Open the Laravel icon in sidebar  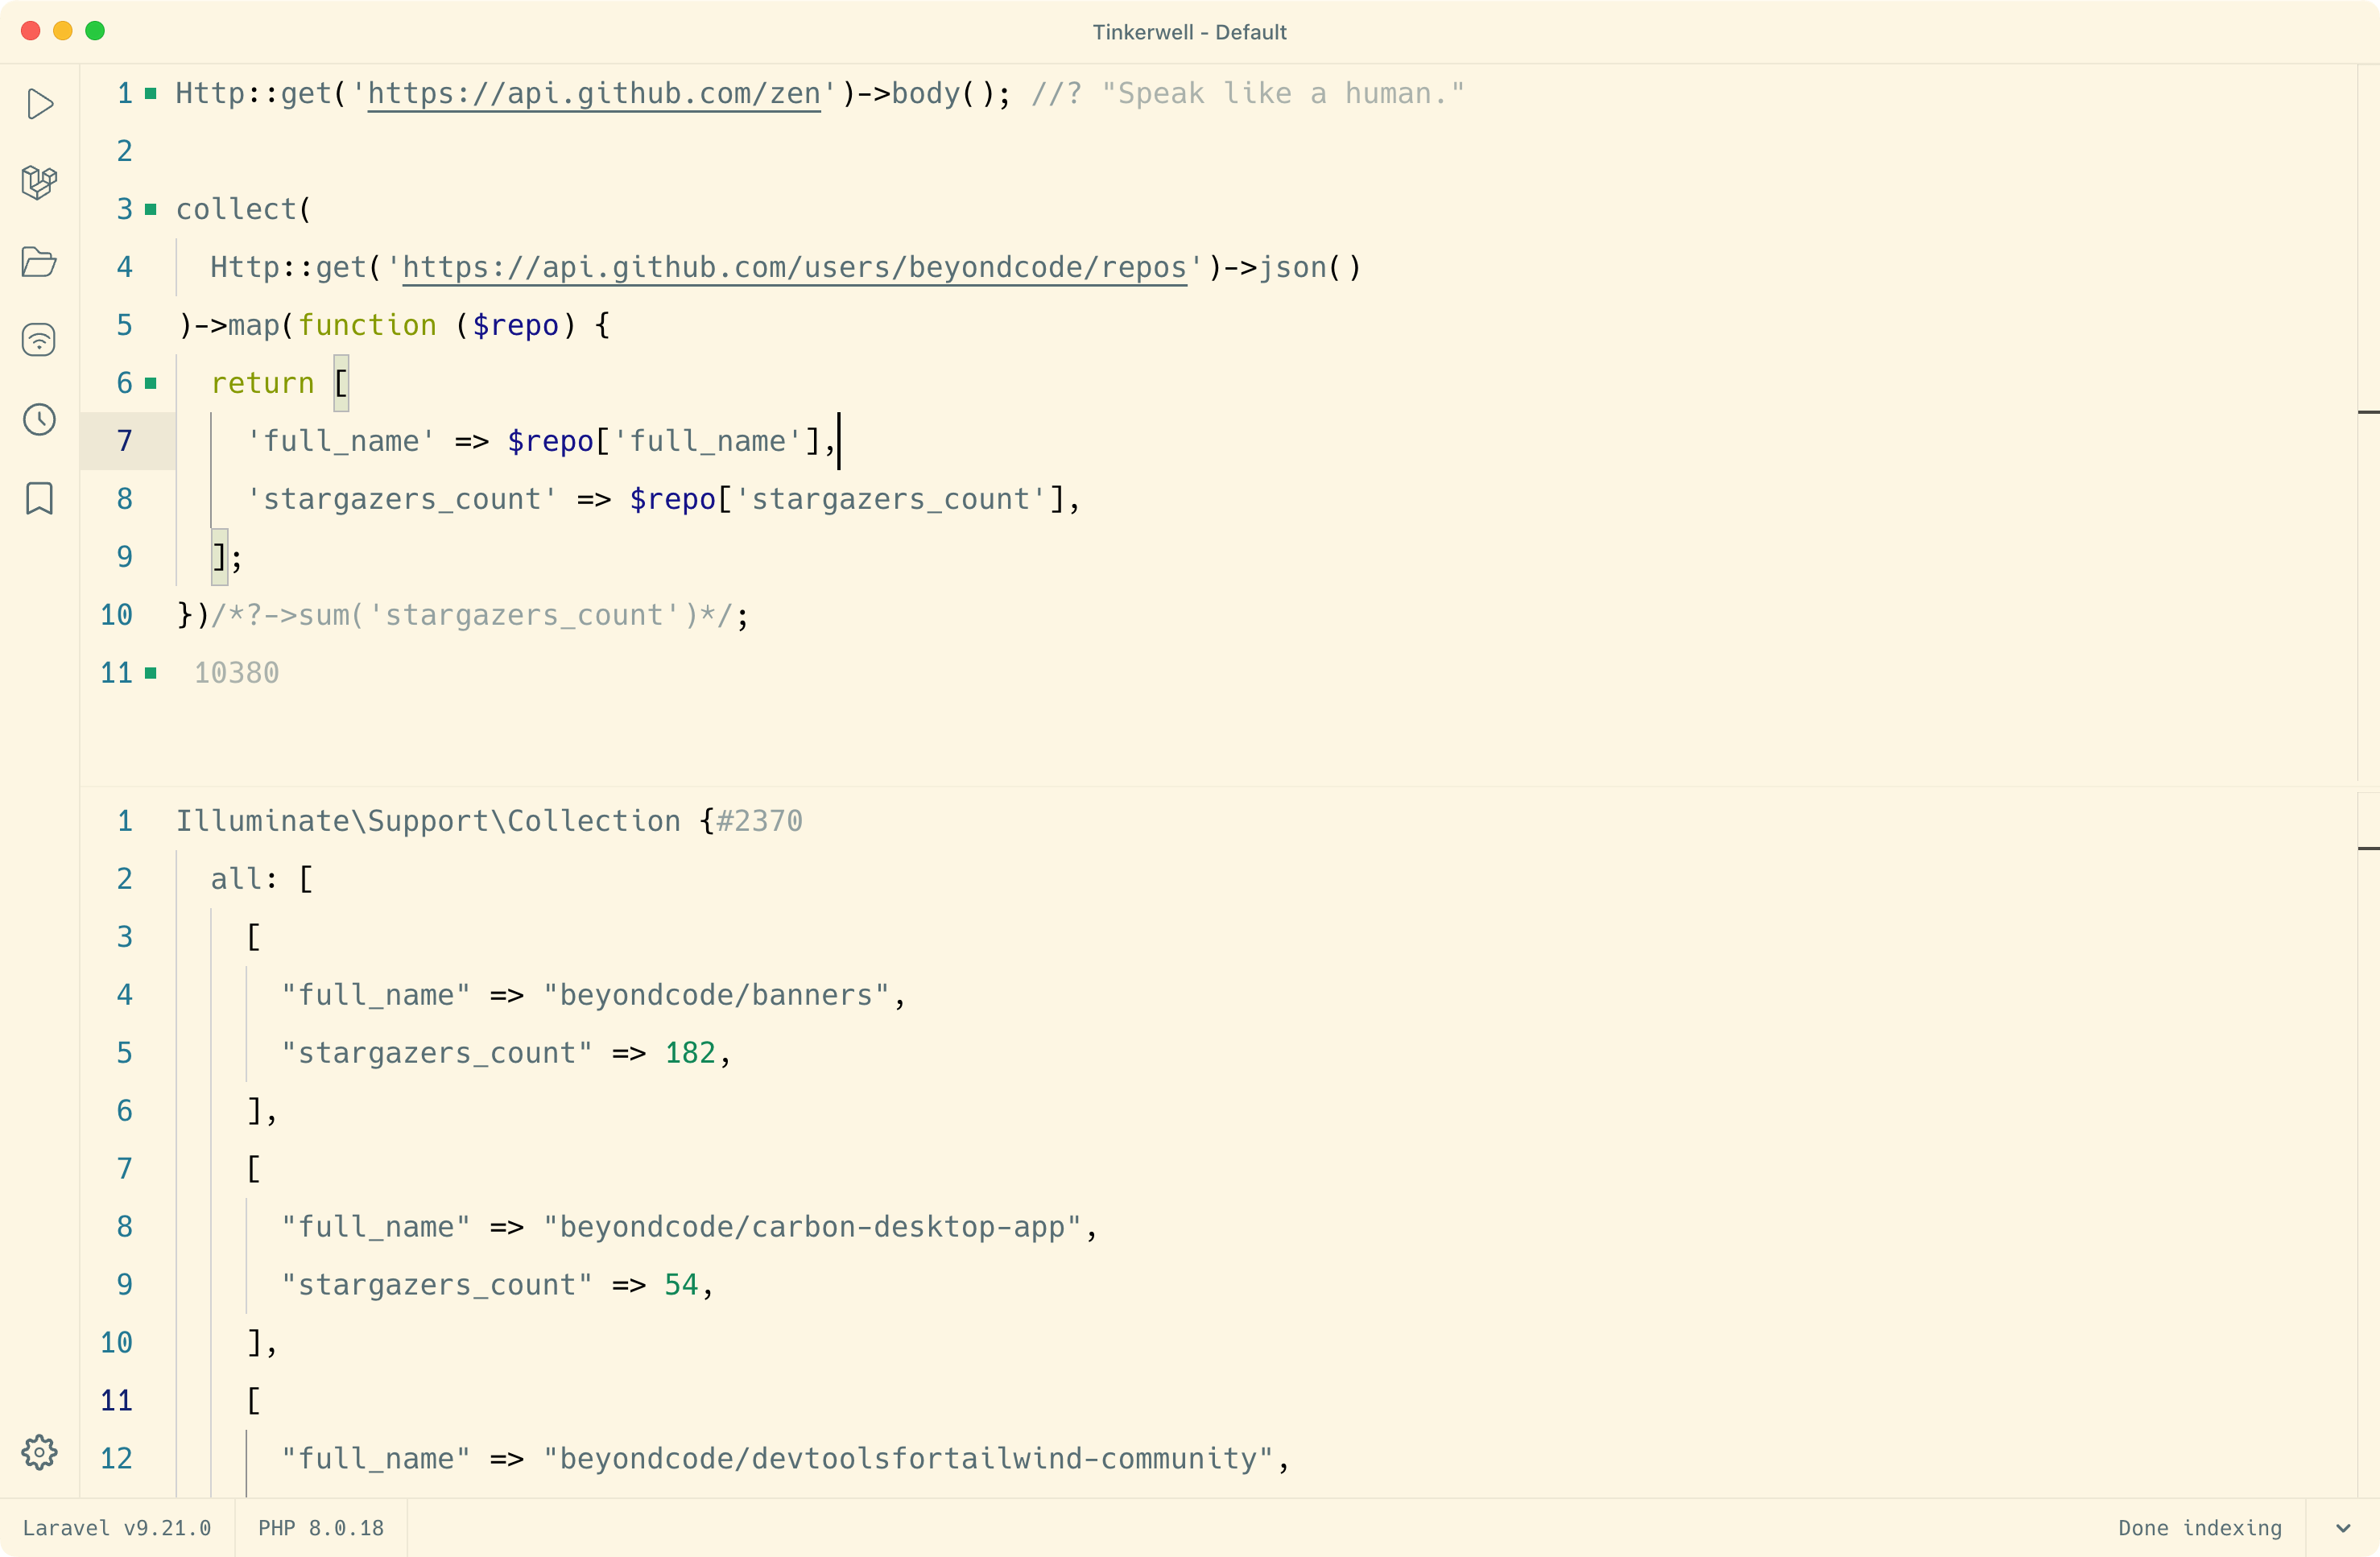pos(39,182)
